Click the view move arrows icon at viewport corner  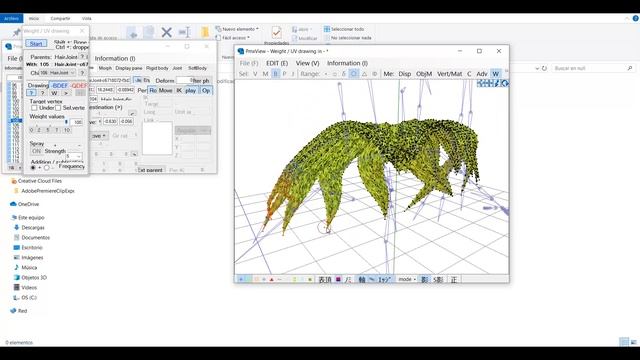pos(484,83)
